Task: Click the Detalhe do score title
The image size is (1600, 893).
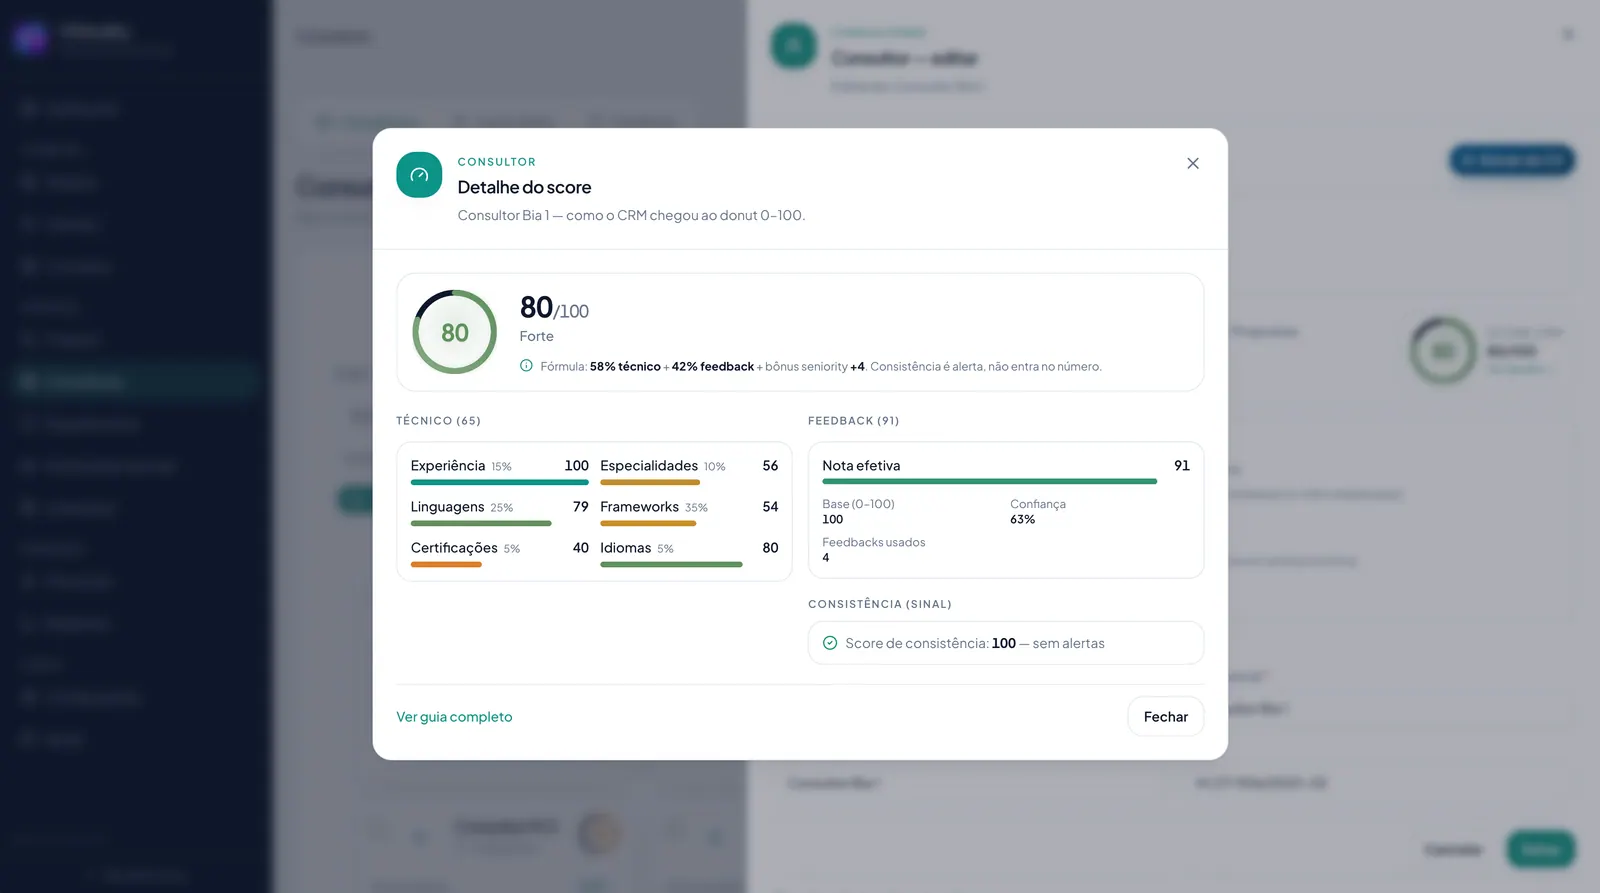Action: pos(524,187)
